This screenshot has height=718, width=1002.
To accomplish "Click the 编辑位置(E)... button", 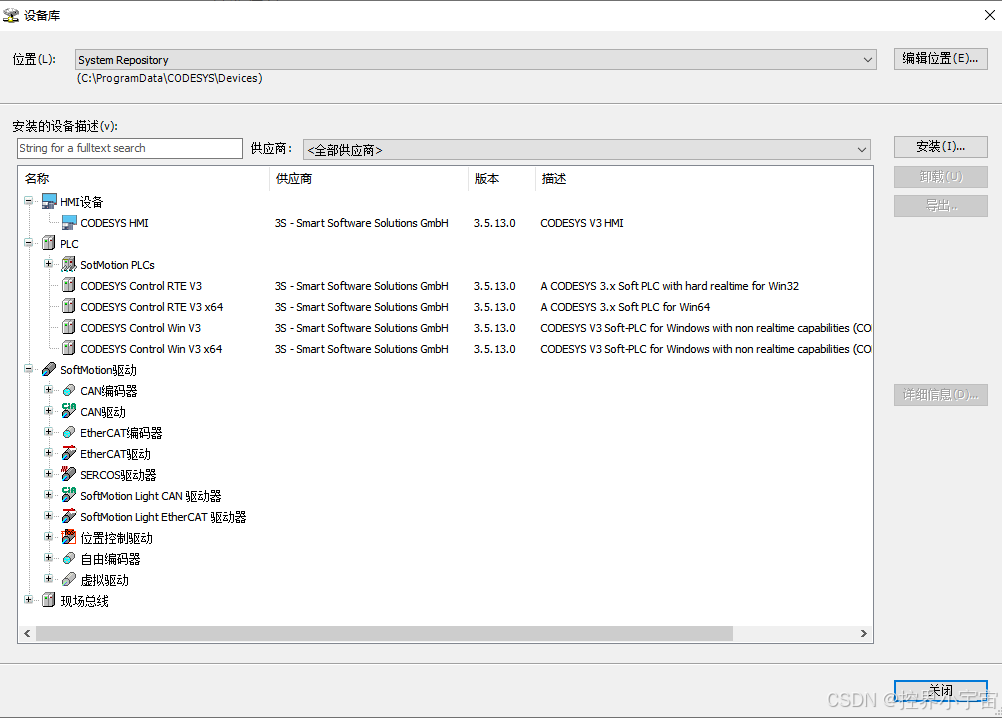I will [x=941, y=59].
